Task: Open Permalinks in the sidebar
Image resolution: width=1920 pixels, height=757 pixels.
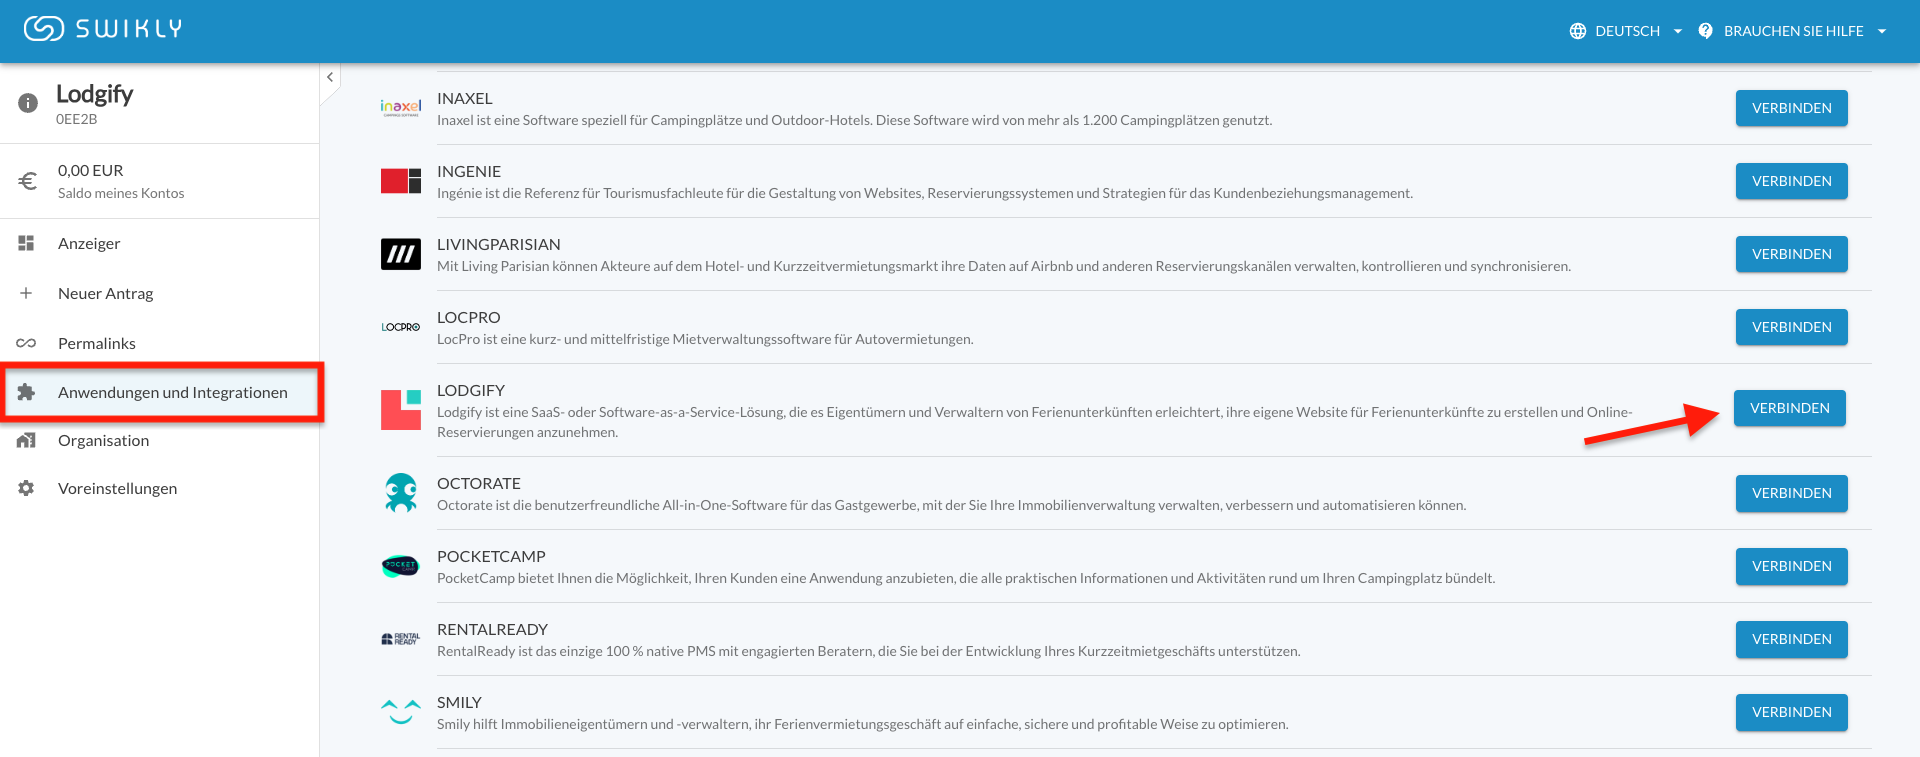Action: pyautogui.click(x=160, y=343)
